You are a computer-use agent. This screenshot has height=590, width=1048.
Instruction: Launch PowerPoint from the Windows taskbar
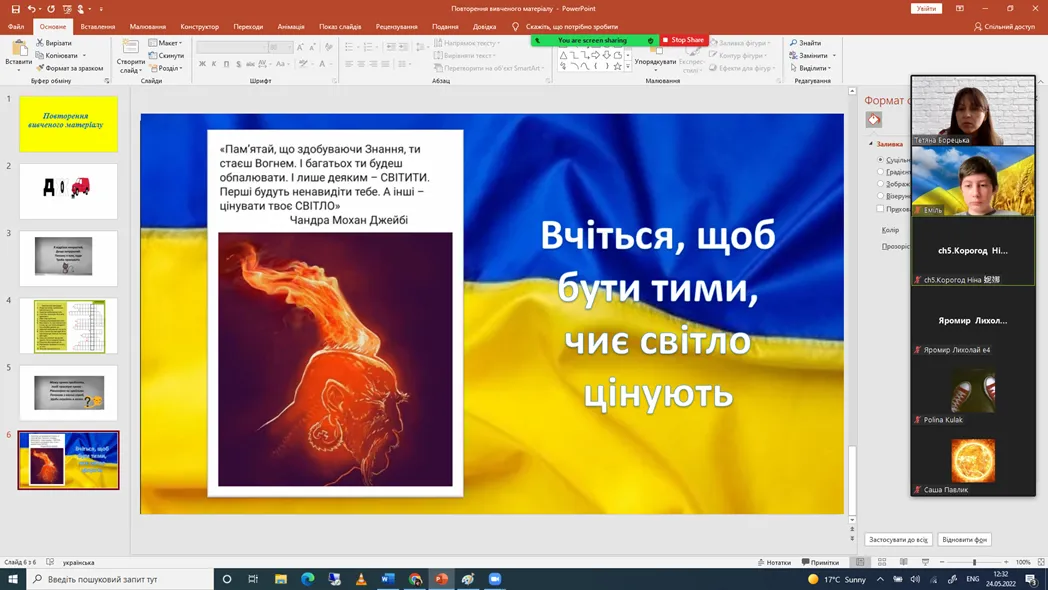tap(441, 579)
